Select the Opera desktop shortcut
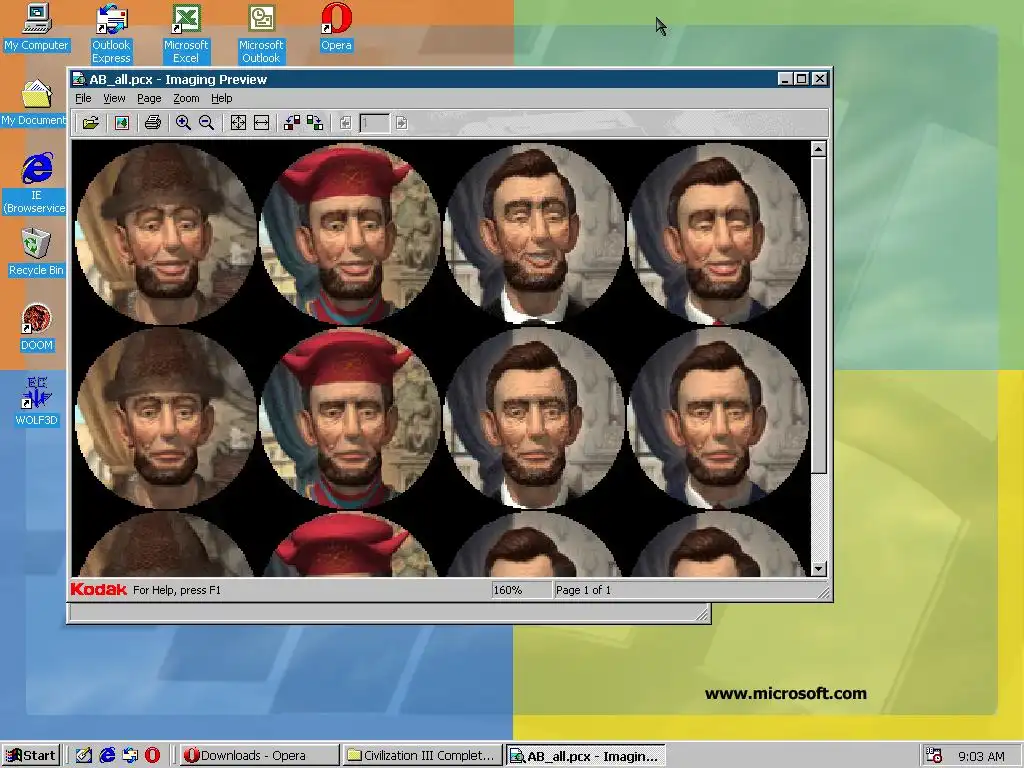1024x768 pixels. coord(336,27)
